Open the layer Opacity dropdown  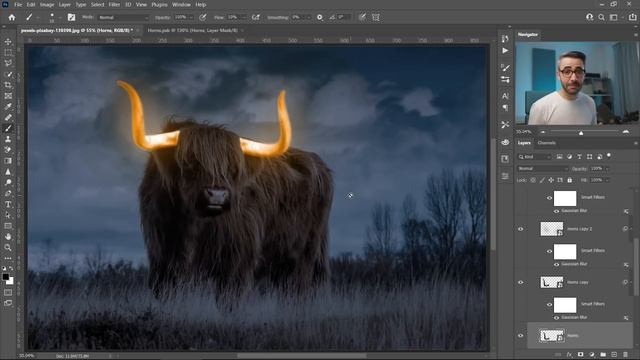[x=607, y=169]
